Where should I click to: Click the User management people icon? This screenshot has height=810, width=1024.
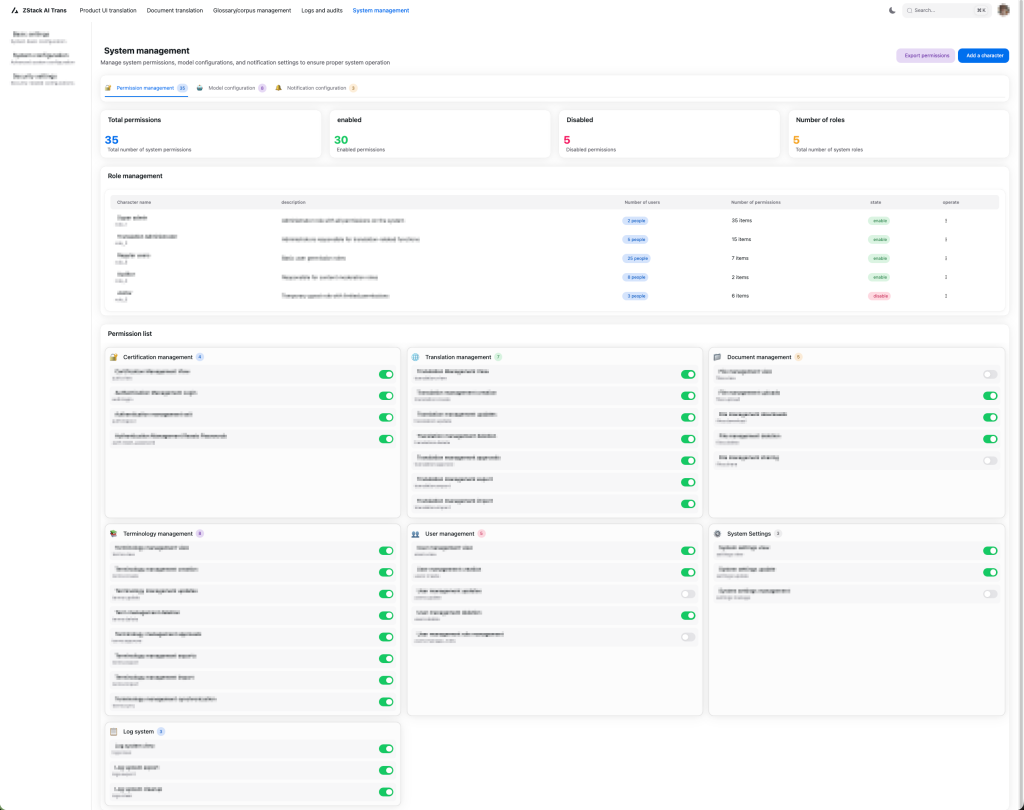(x=416, y=534)
